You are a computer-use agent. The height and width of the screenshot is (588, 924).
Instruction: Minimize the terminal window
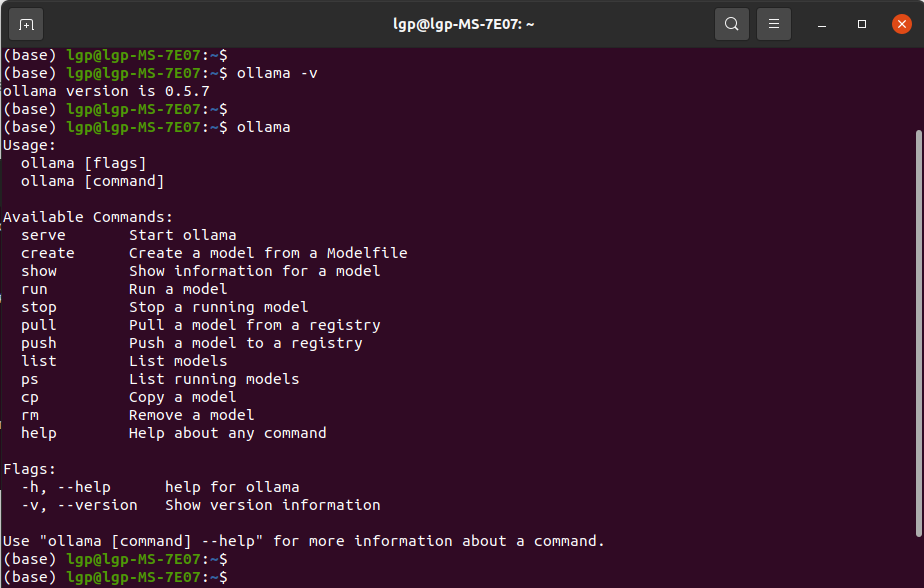coord(821,24)
